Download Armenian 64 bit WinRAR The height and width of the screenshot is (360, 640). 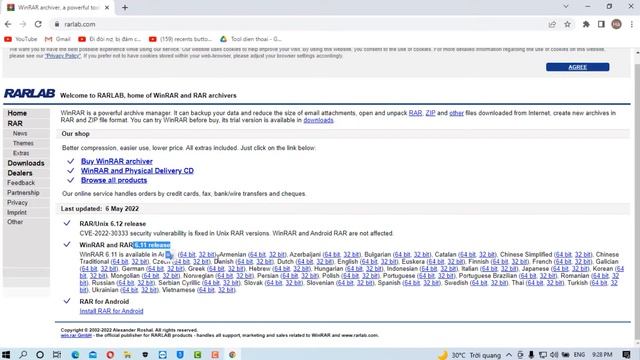tap(257, 254)
